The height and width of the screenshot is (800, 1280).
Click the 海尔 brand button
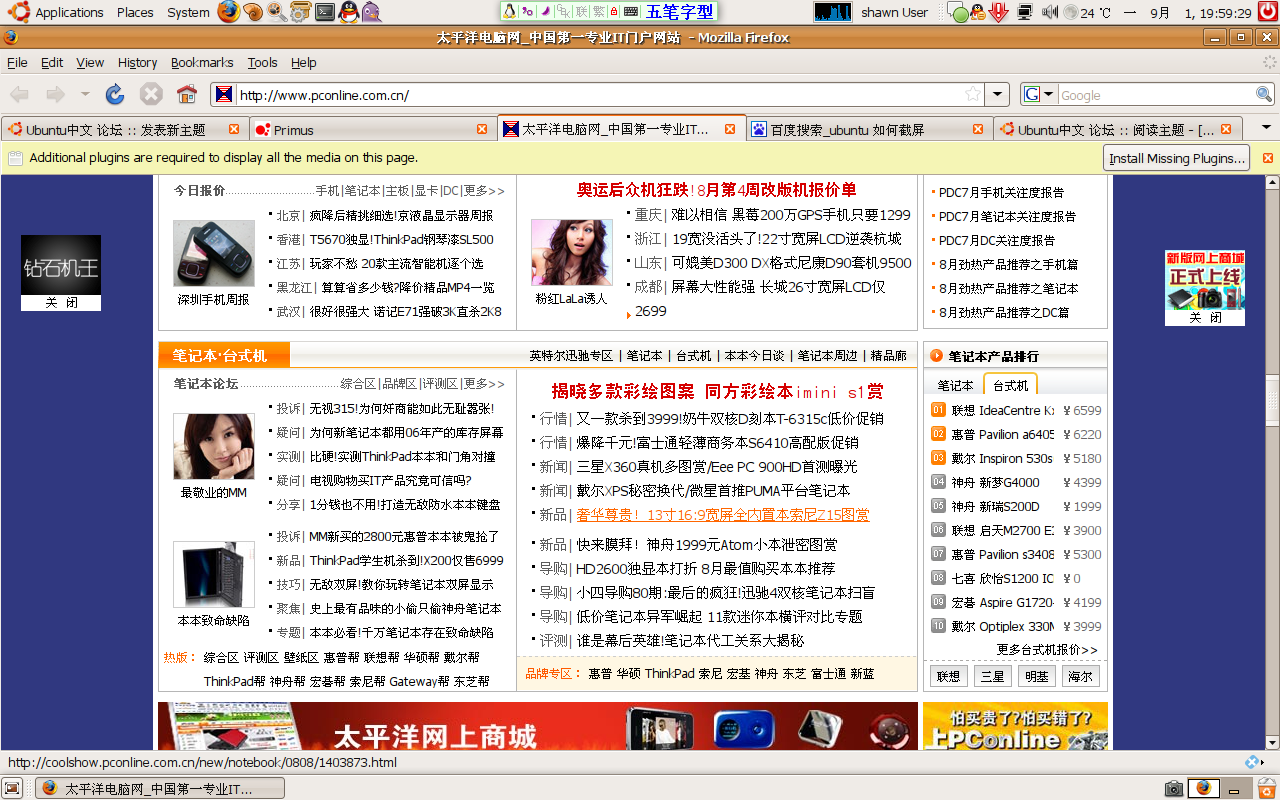[x=1080, y=676]
